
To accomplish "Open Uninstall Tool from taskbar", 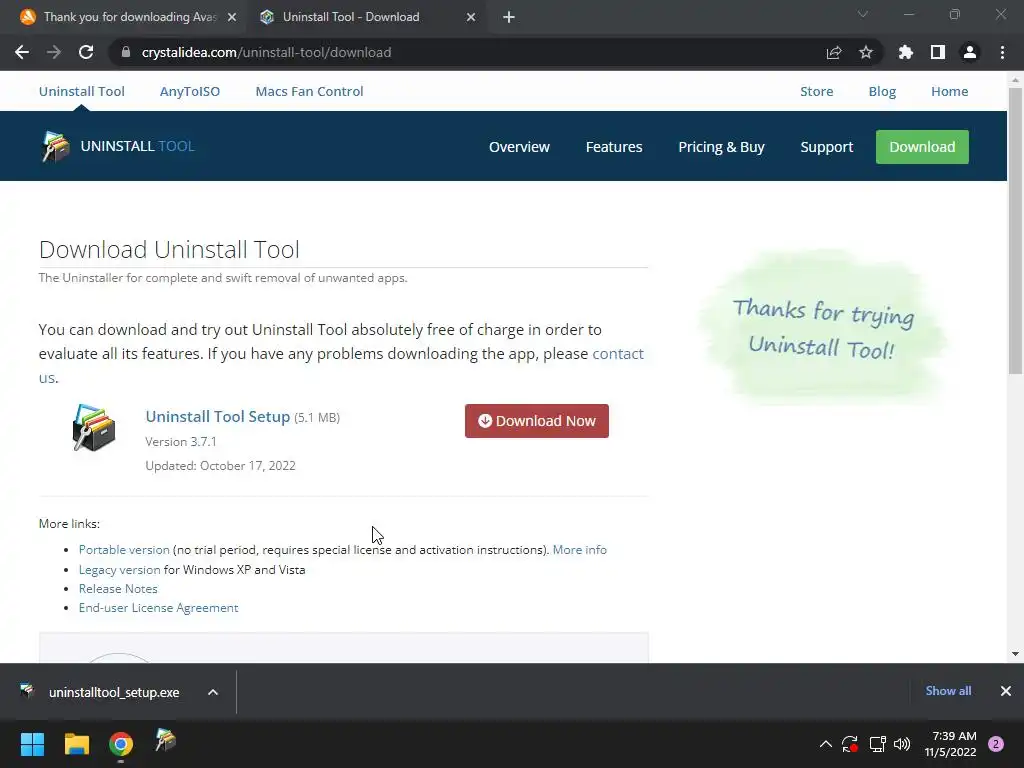I will point(165,742).
